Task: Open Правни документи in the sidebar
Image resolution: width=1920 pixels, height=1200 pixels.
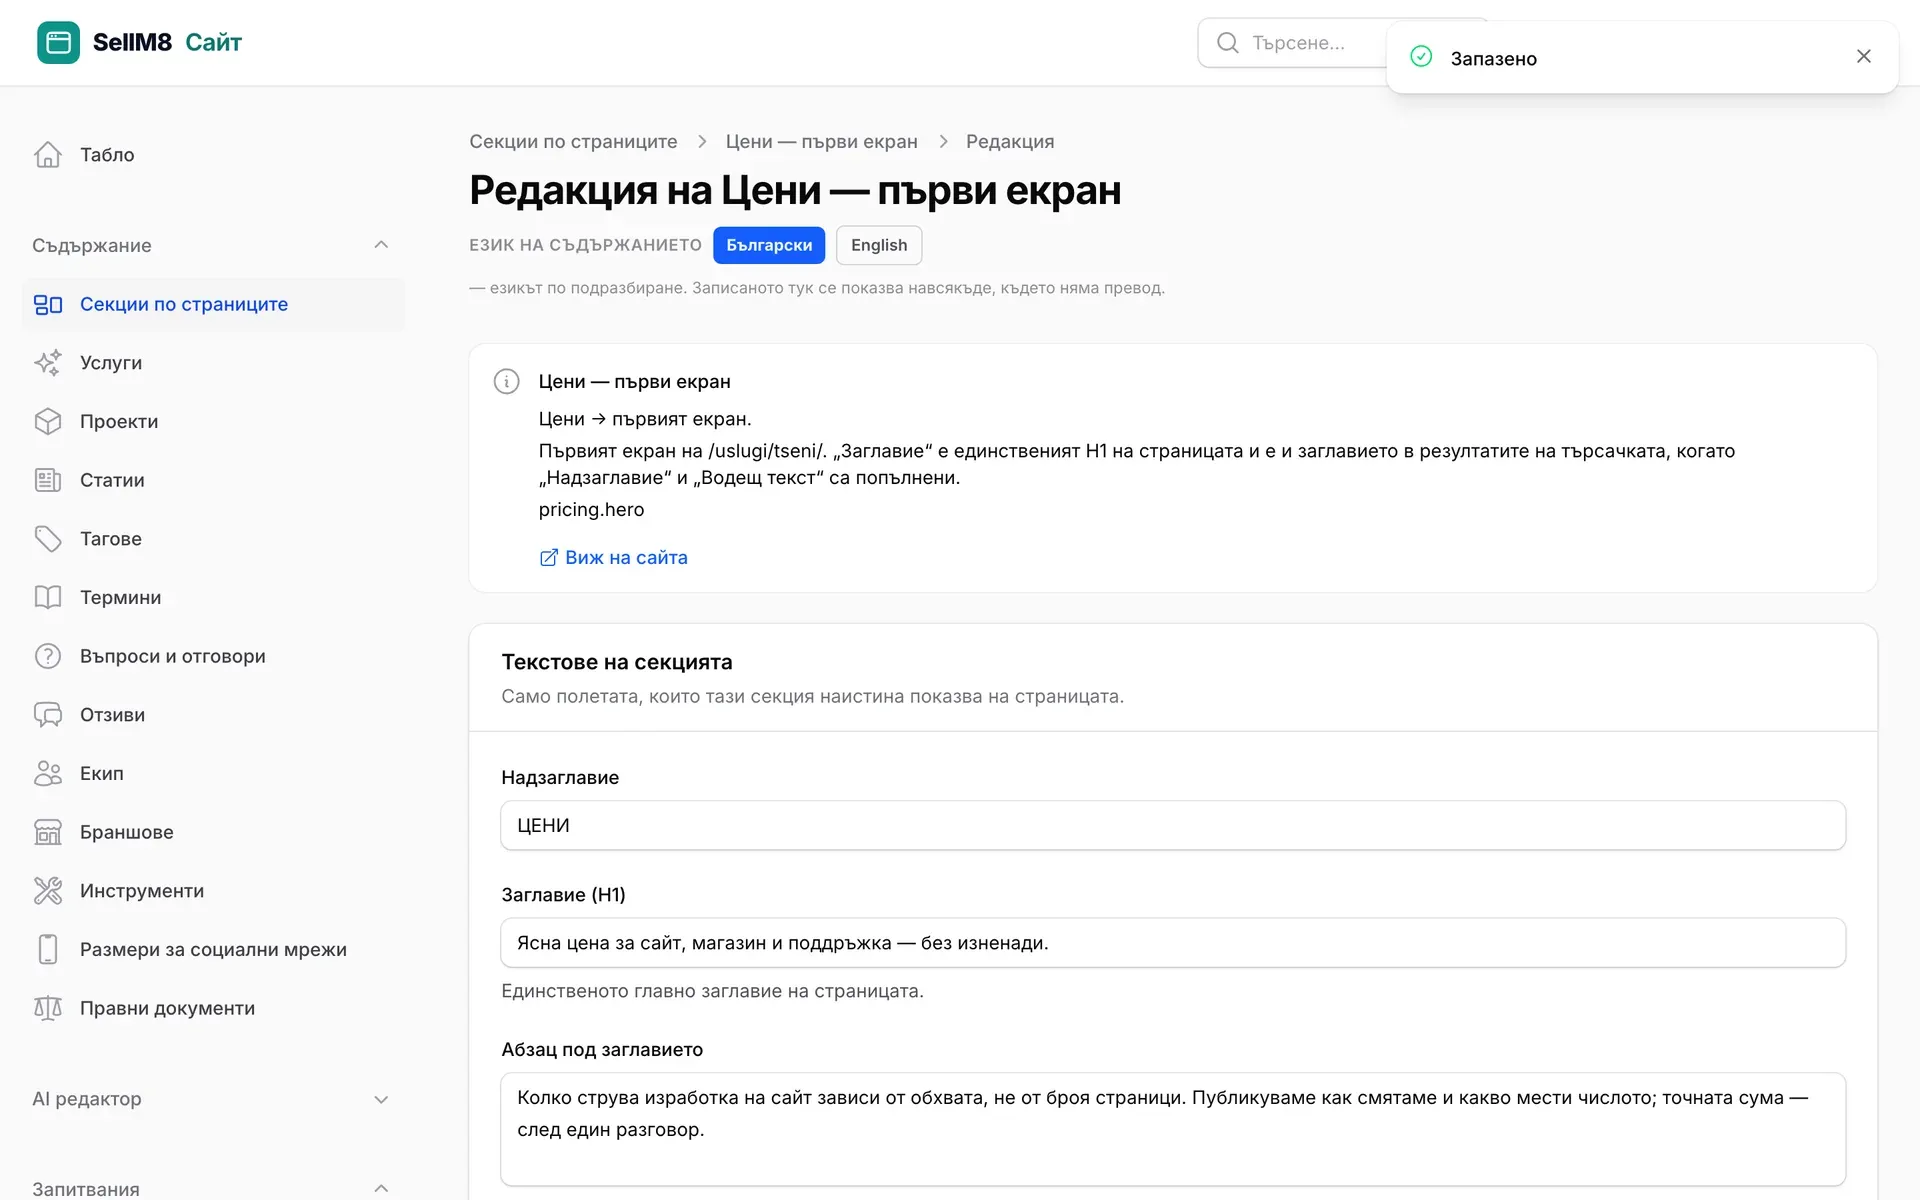Action: [214, 1008]
